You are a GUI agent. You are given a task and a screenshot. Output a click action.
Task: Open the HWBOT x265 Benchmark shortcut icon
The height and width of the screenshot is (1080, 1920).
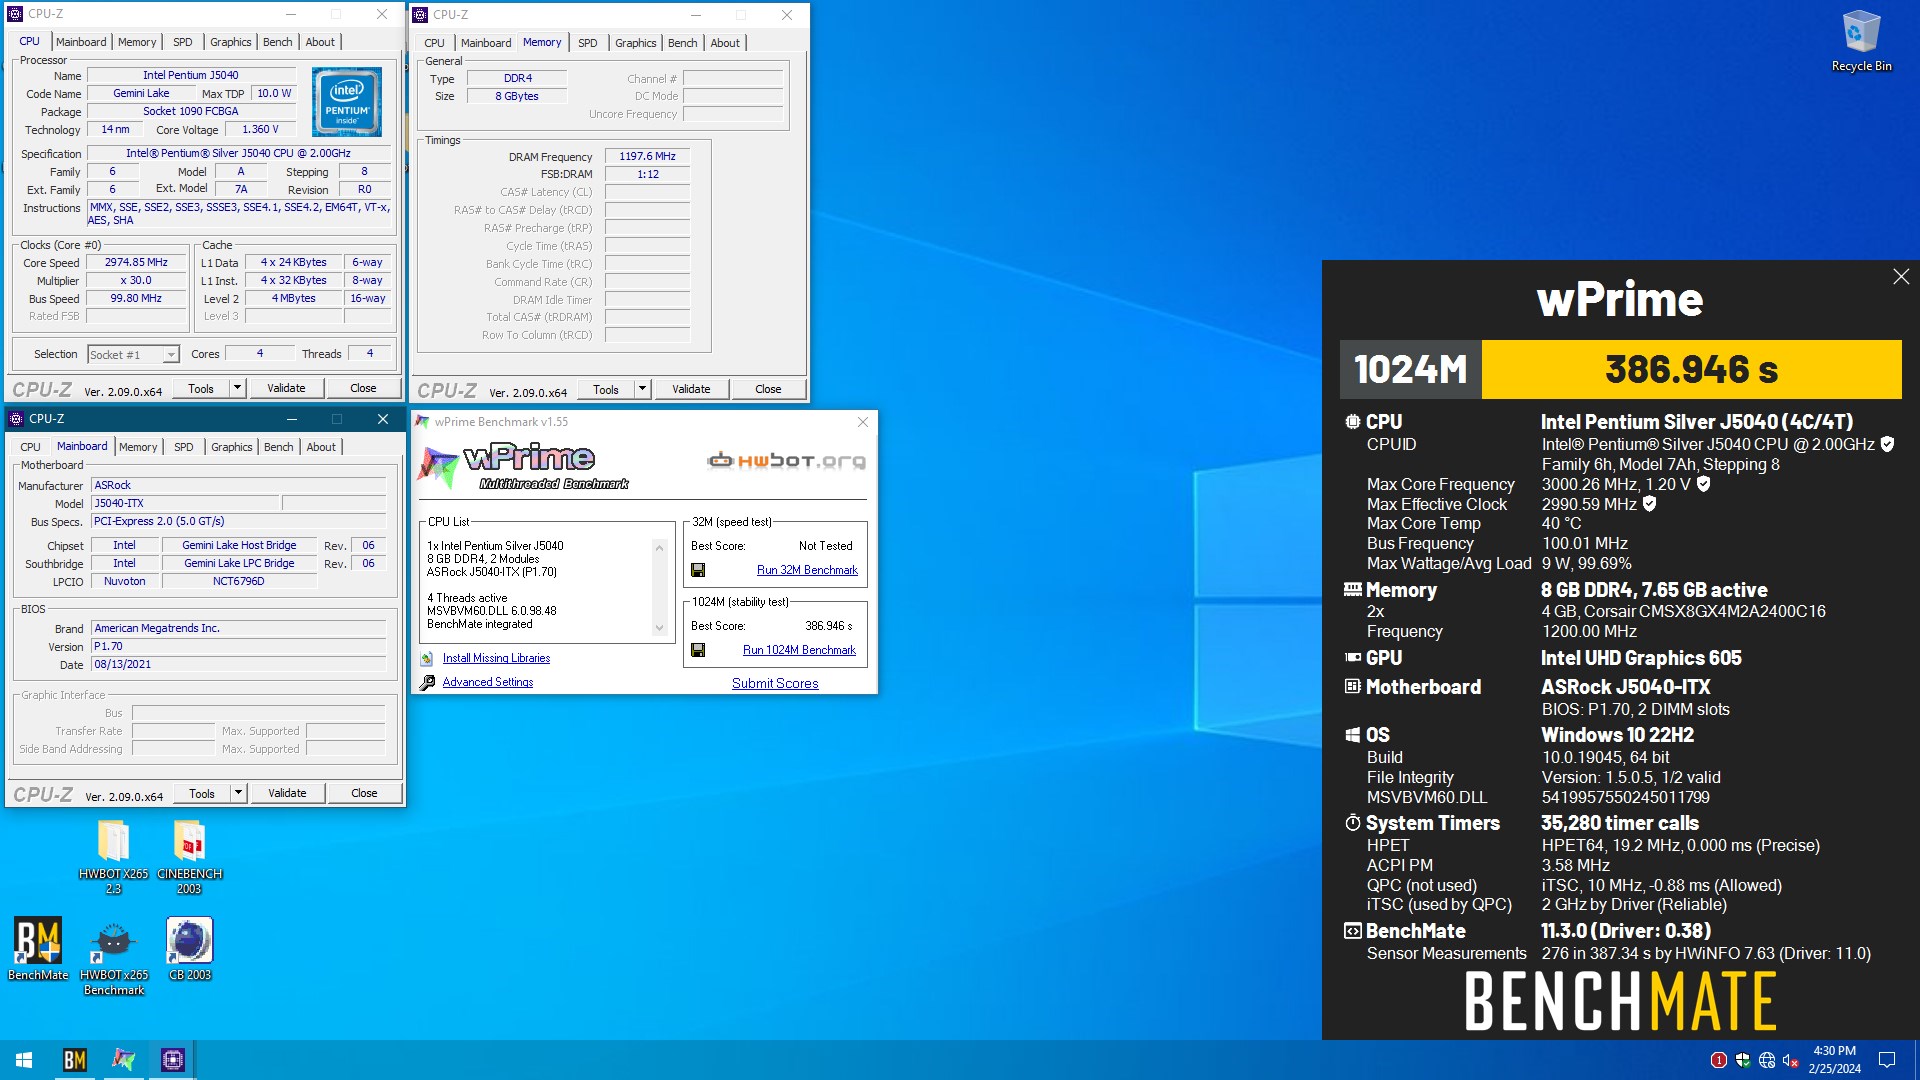click(x=114, y=956)
